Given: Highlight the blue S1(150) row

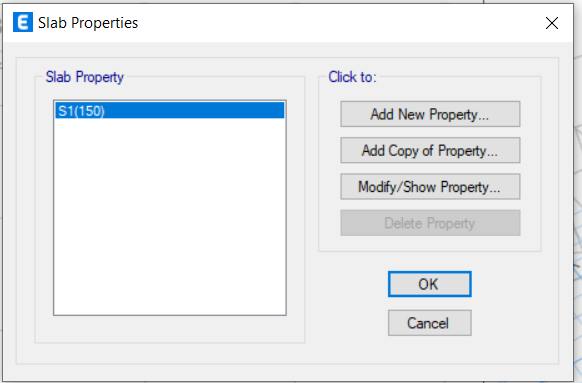Looking at the screenshot, I should pyautogui.click(x=170, y=111).
